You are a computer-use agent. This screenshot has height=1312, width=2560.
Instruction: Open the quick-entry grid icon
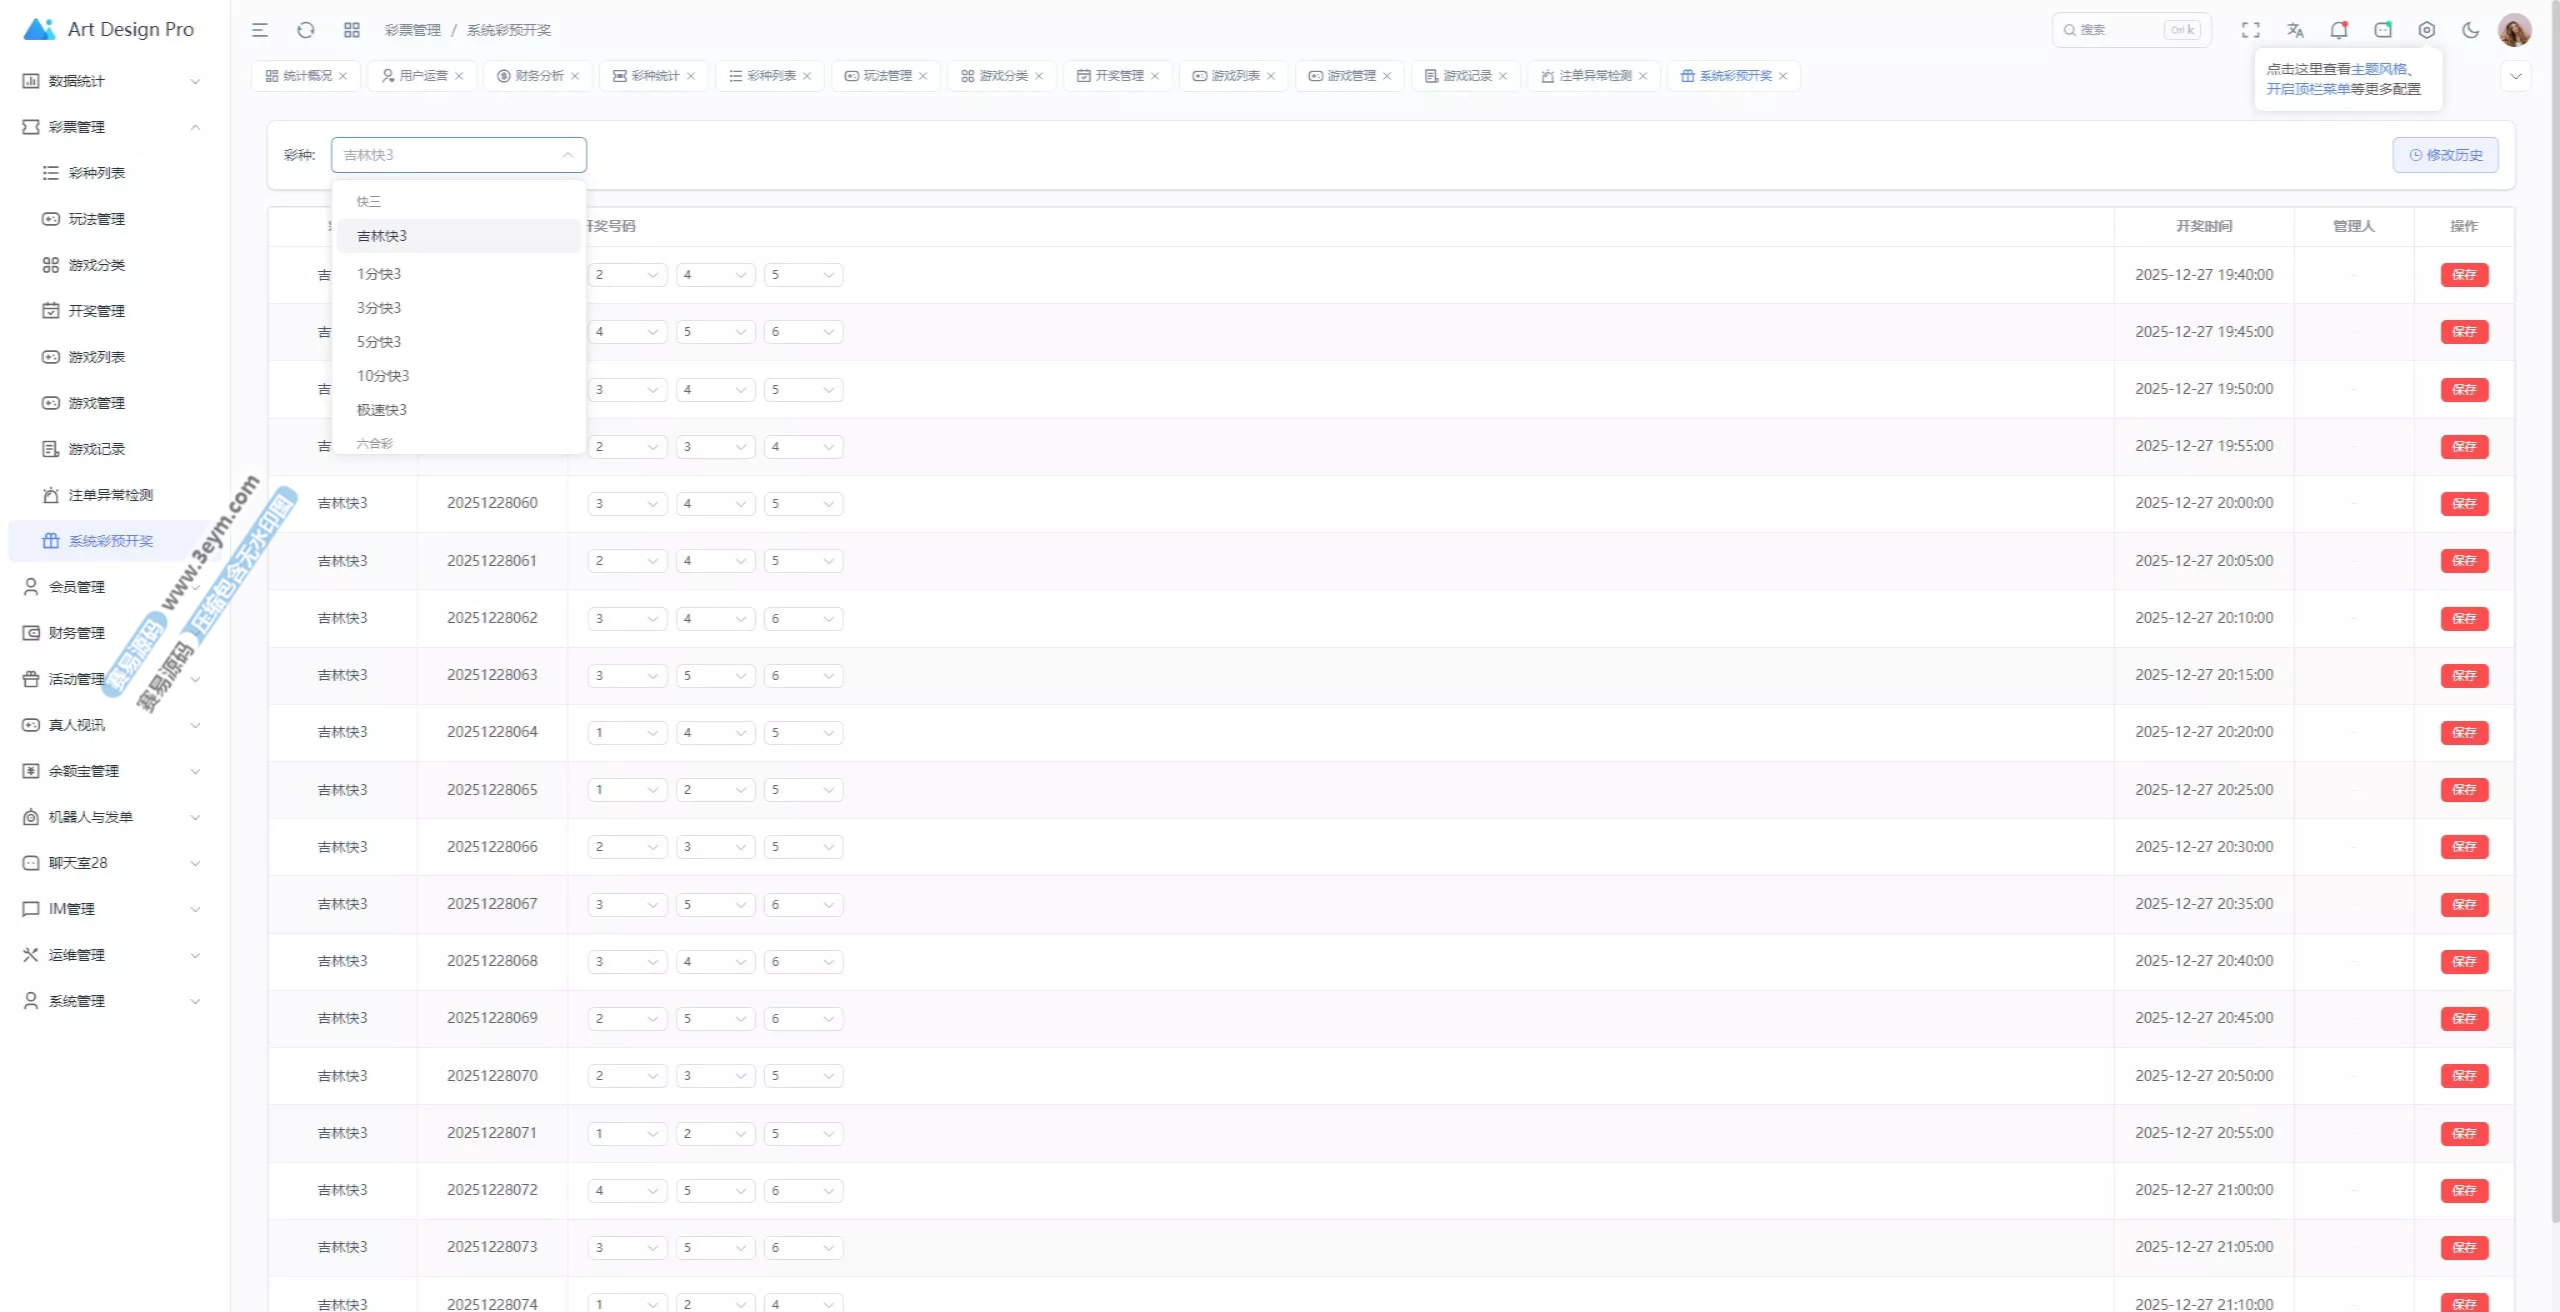(351, 30)
